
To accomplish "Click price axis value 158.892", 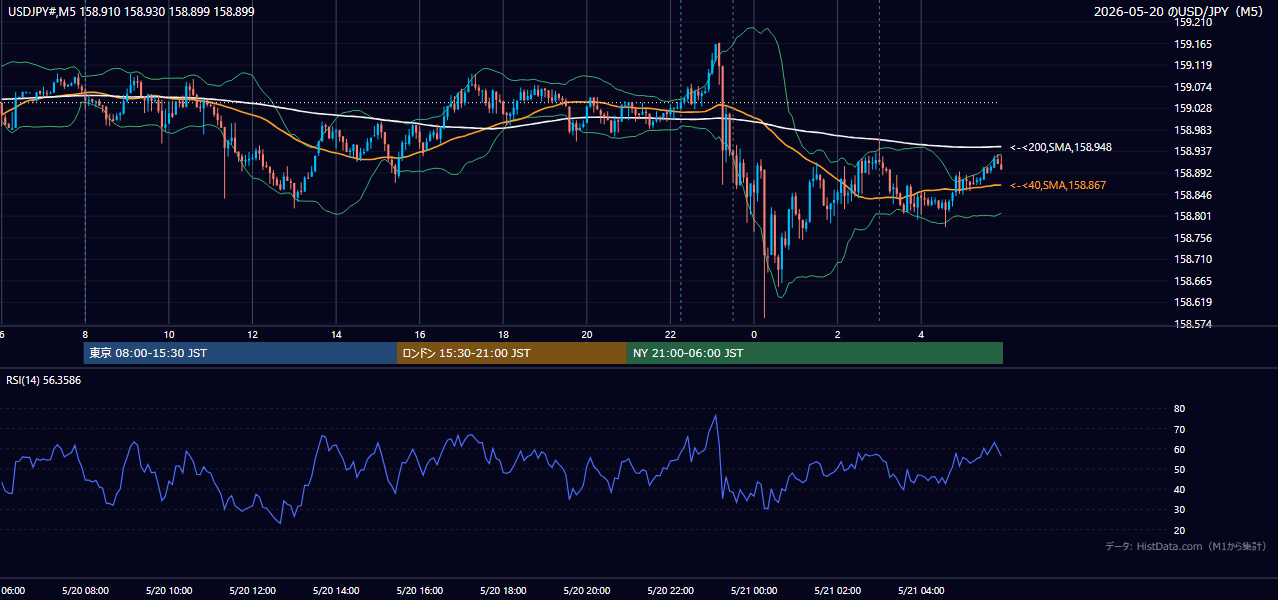I will tap(1192, 173).
